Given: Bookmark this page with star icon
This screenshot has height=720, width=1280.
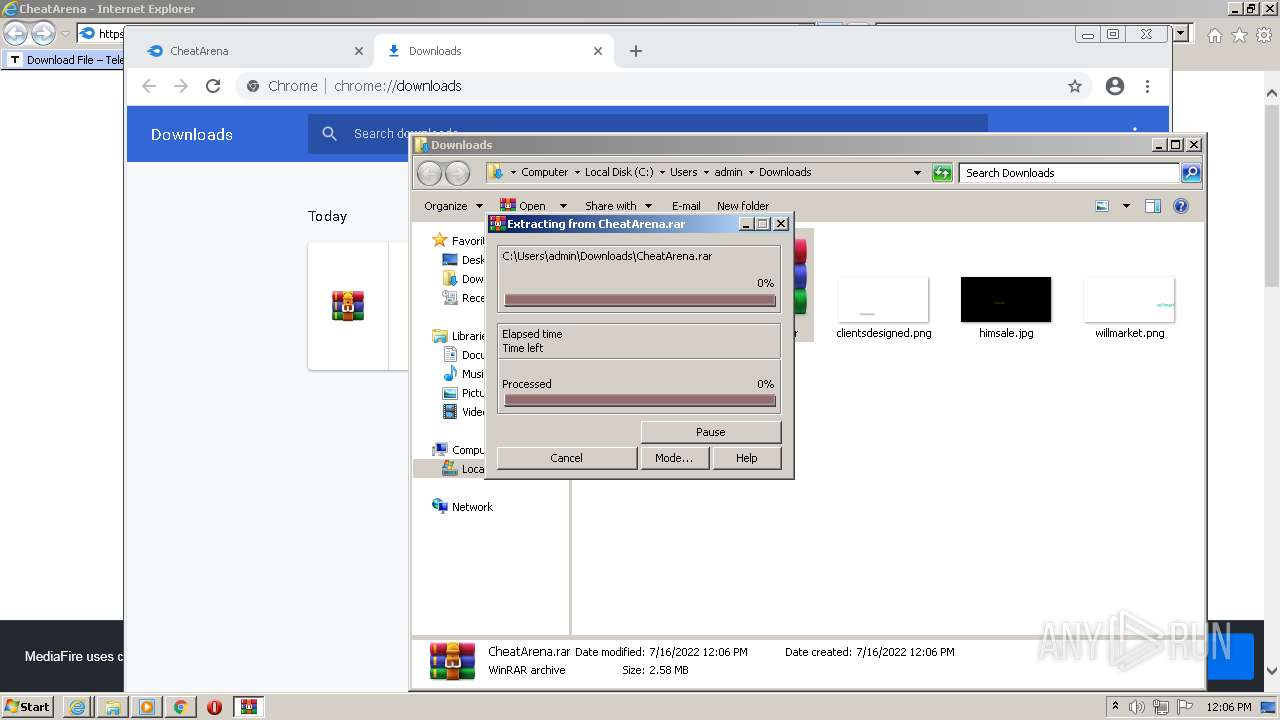Looking at the screenshot, I should click(1075, 86).
